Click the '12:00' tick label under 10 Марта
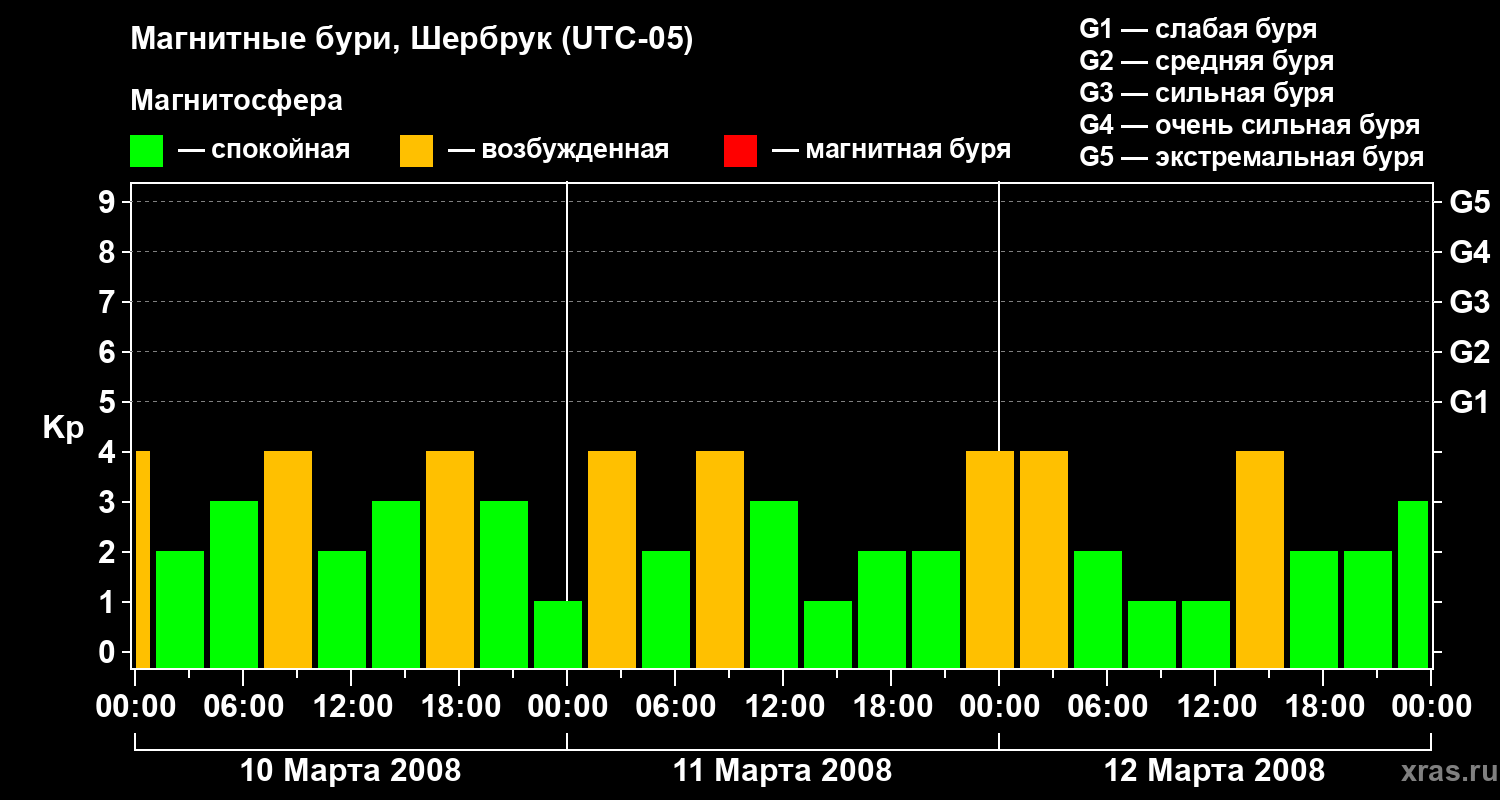The image size is (1500, 800). (351, 706)
